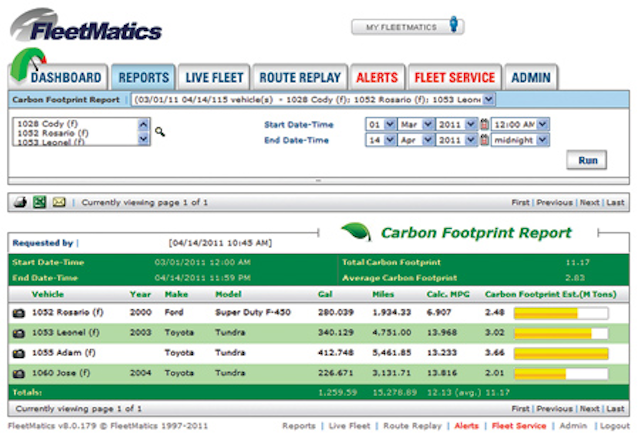Click the Last link in bottom pager
640x434 pixels.
pos(615,409)
